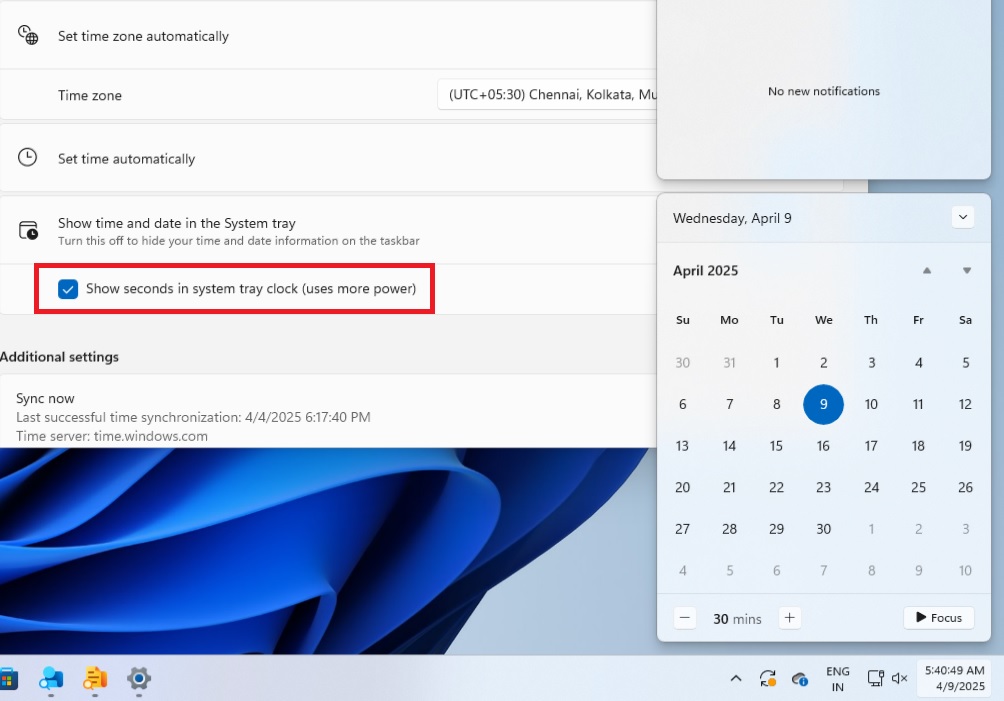Click the network display tray icon
The width and height of the screenshot is (1004, 701).
875,678
